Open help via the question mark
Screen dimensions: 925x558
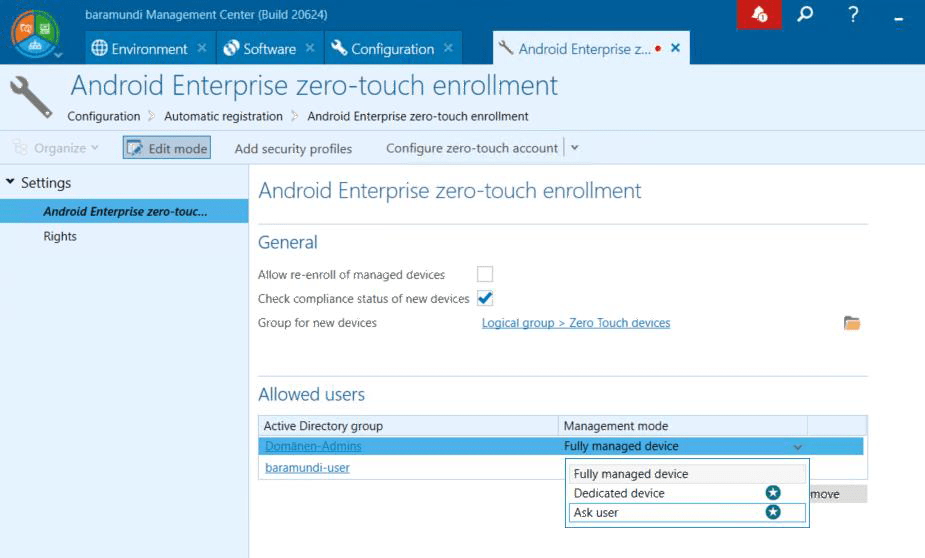852,14
